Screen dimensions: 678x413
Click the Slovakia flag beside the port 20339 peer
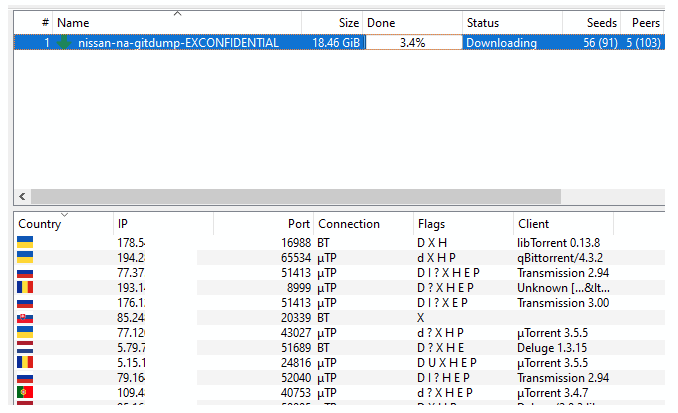[25, 317]
